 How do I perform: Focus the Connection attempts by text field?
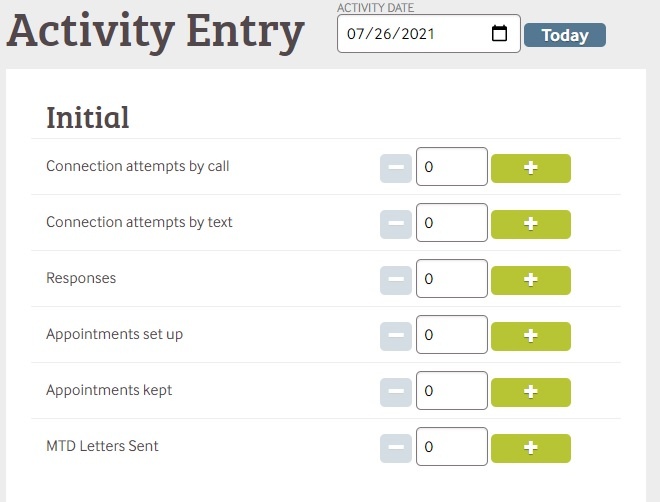tap(451, 224)
